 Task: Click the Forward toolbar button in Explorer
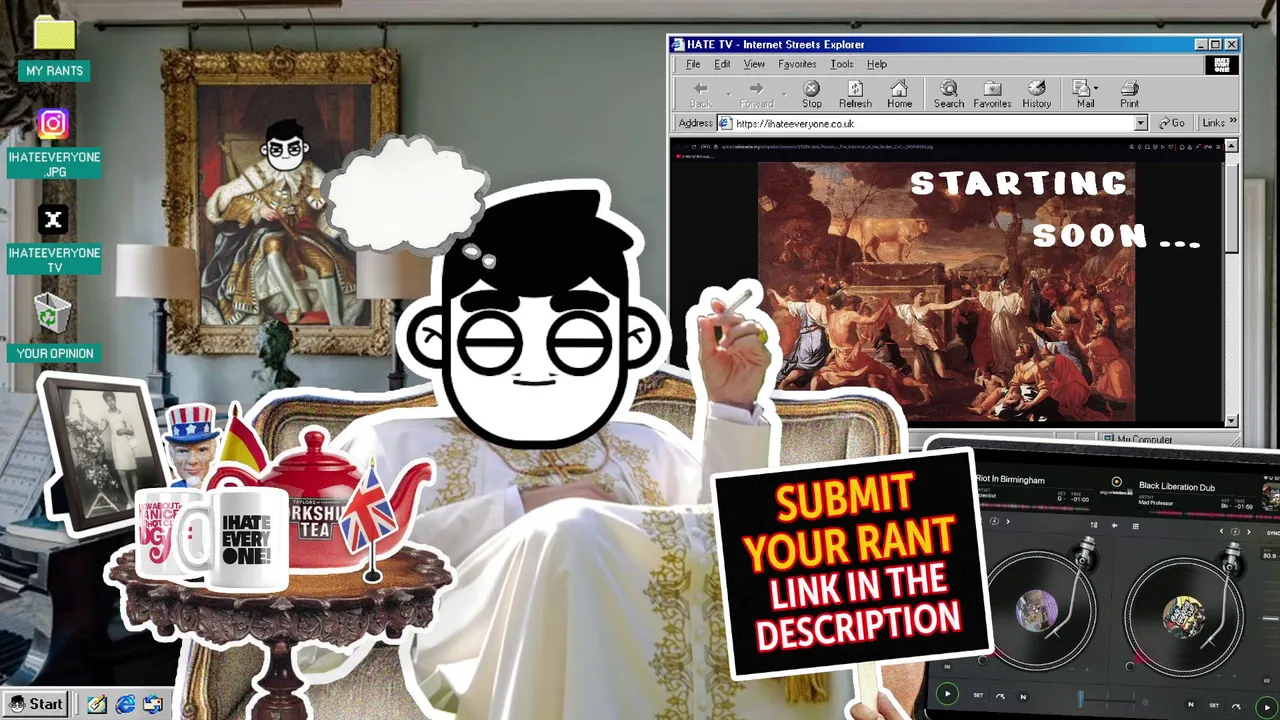(756, 95)
